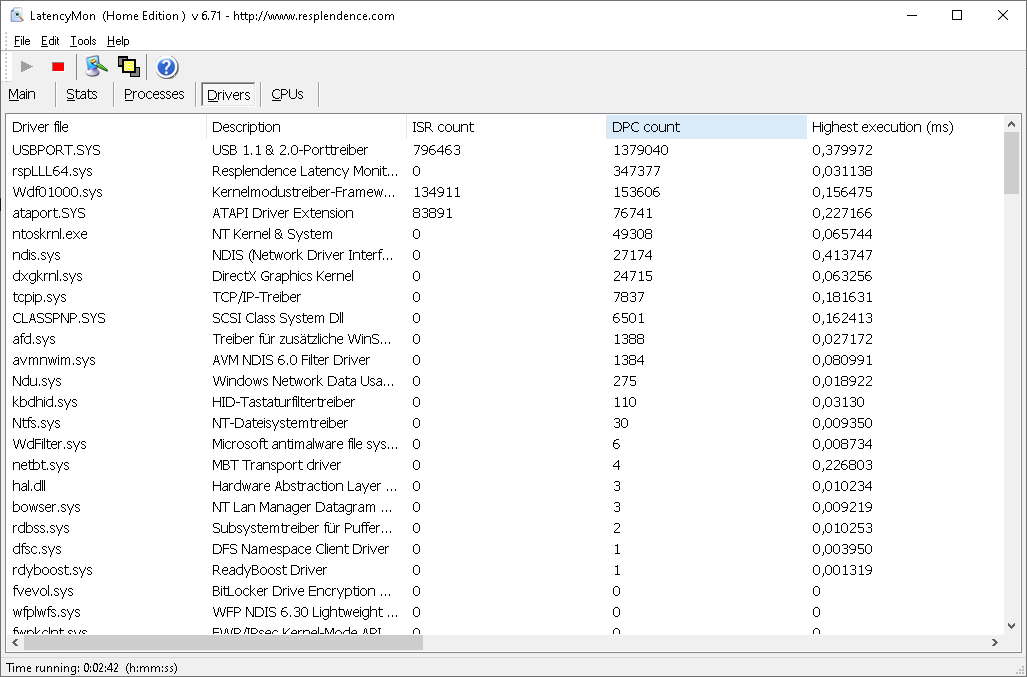
Task: Sort by Highest execution (ms) header
Action: pos(905,127)
